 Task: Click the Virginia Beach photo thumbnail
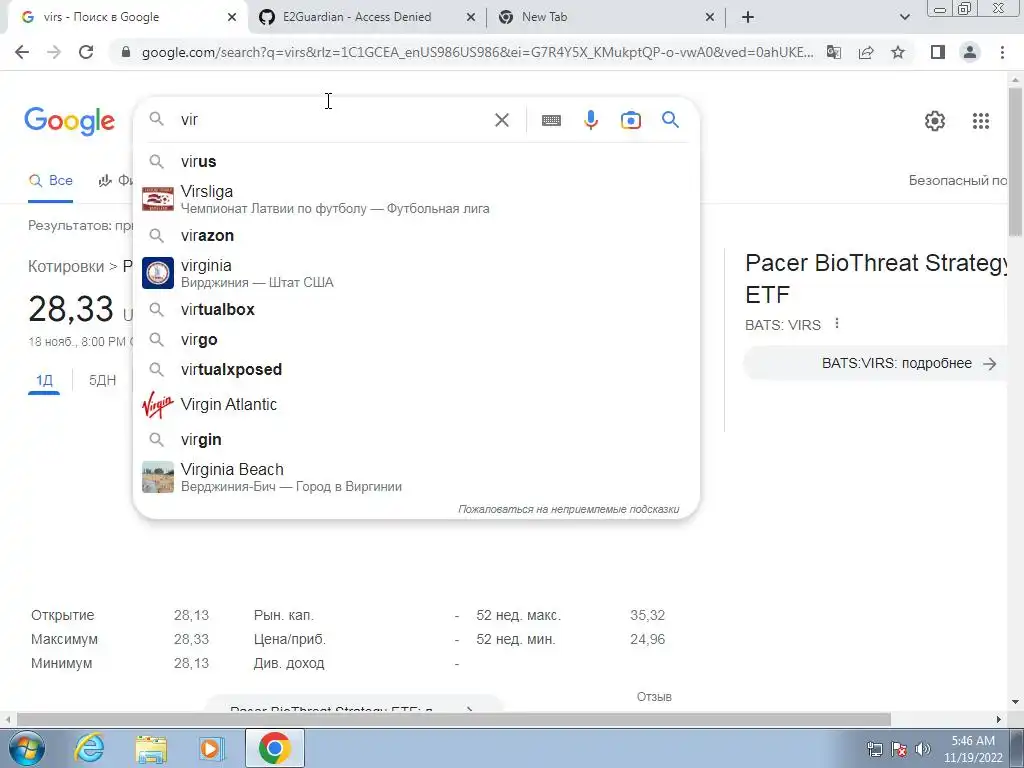158,477
